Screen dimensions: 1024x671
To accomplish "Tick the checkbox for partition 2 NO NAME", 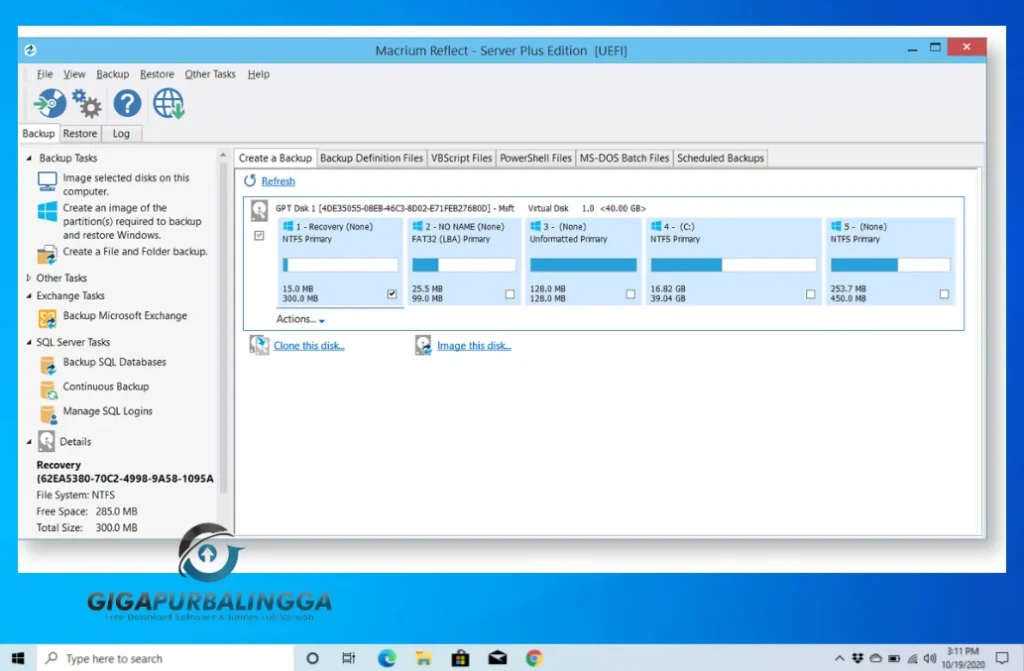I will click(510, 295).
